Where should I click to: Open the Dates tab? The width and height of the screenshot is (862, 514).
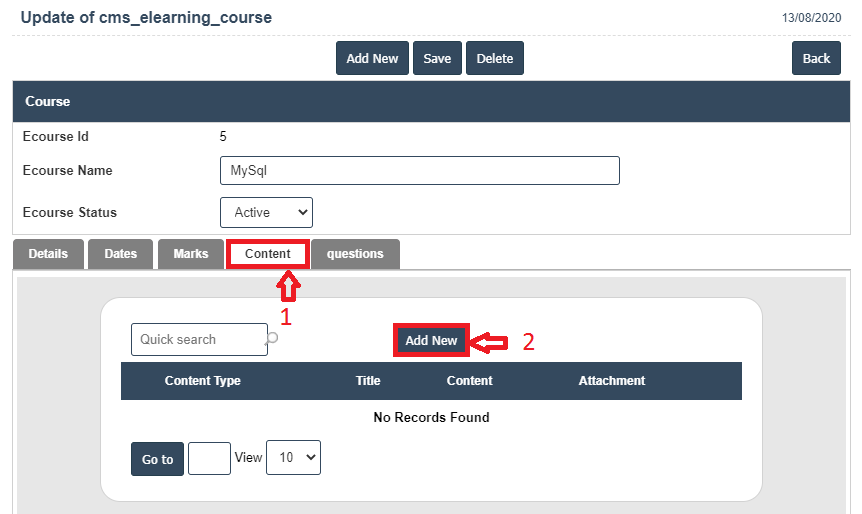pyautogui.click(x=120, y=254)
